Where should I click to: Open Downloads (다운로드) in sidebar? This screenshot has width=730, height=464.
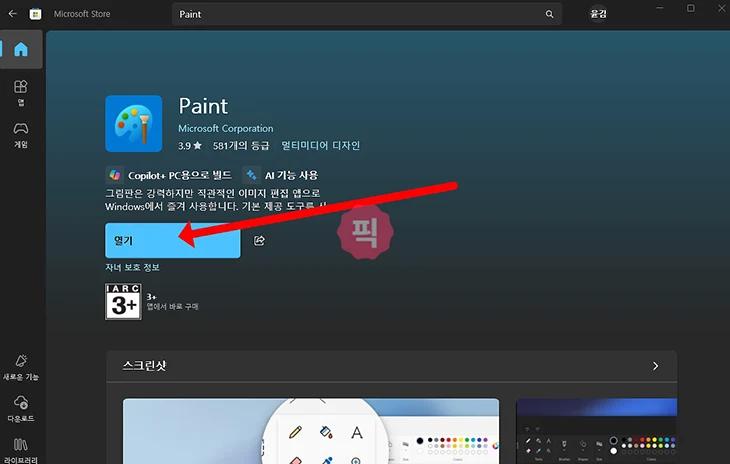(21, 409)
